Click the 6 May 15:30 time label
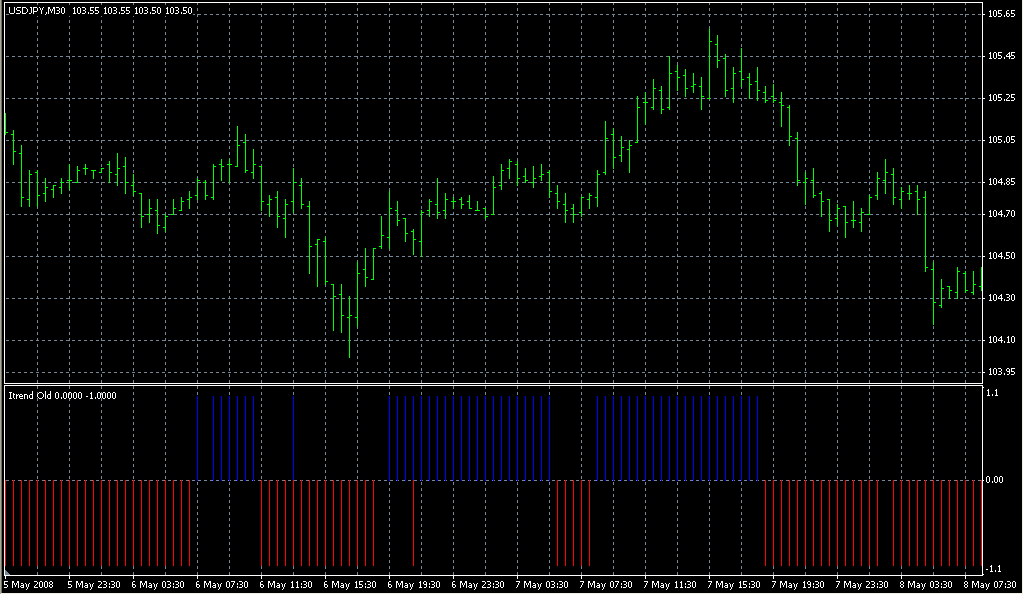The width and height of the screenshot is (1024, 594). tap(350, 585)
